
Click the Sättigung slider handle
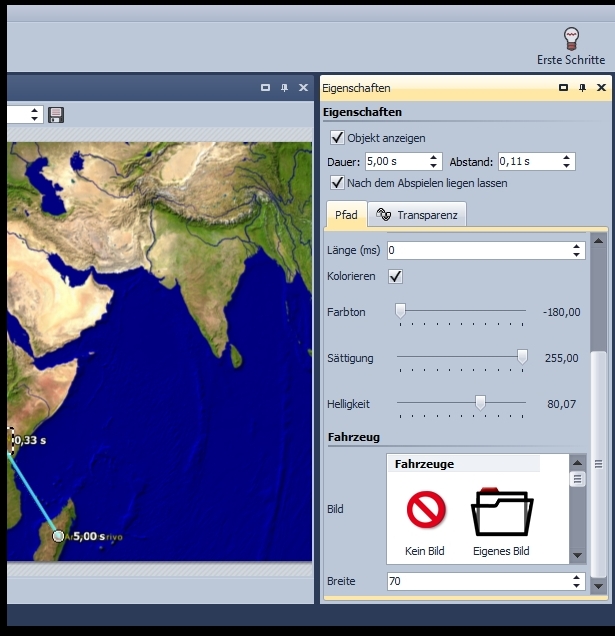pyautogui.click(x=522, y=356)
